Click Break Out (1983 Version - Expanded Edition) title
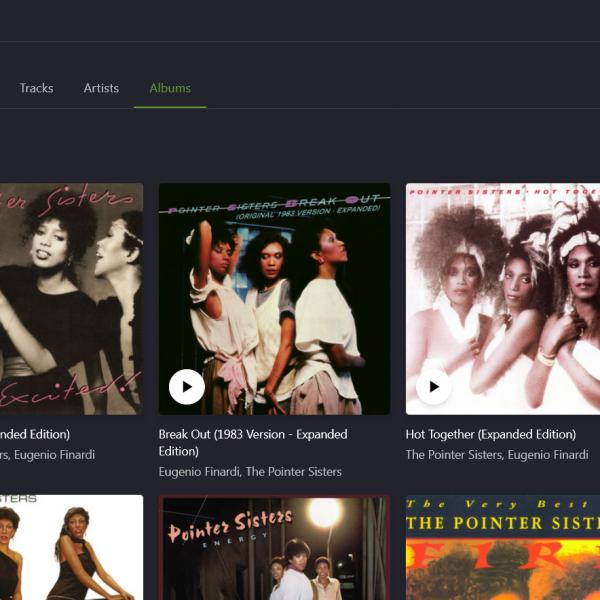This screenshot has width=600, height=600. [253, 443]
